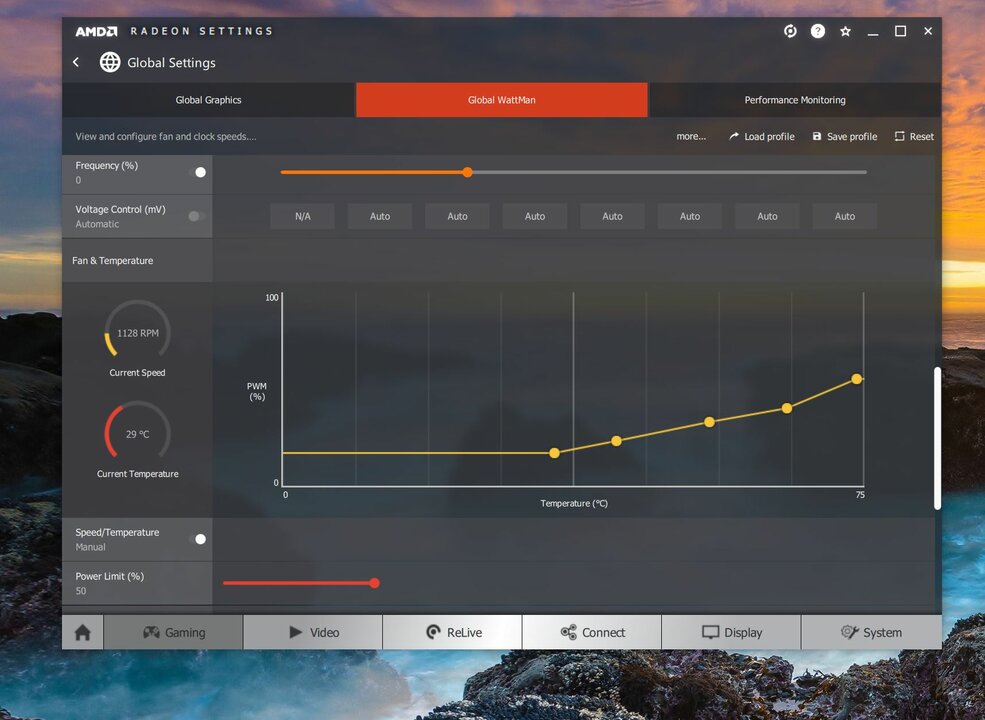Click the Global Settings globe icon
This screenshot has width=985, height=720.
click(110, 62)
